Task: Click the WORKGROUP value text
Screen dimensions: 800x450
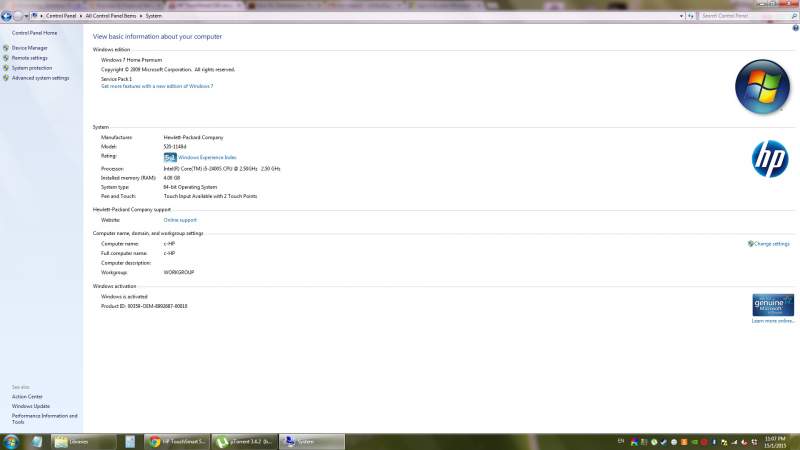Action: (179, 272)
